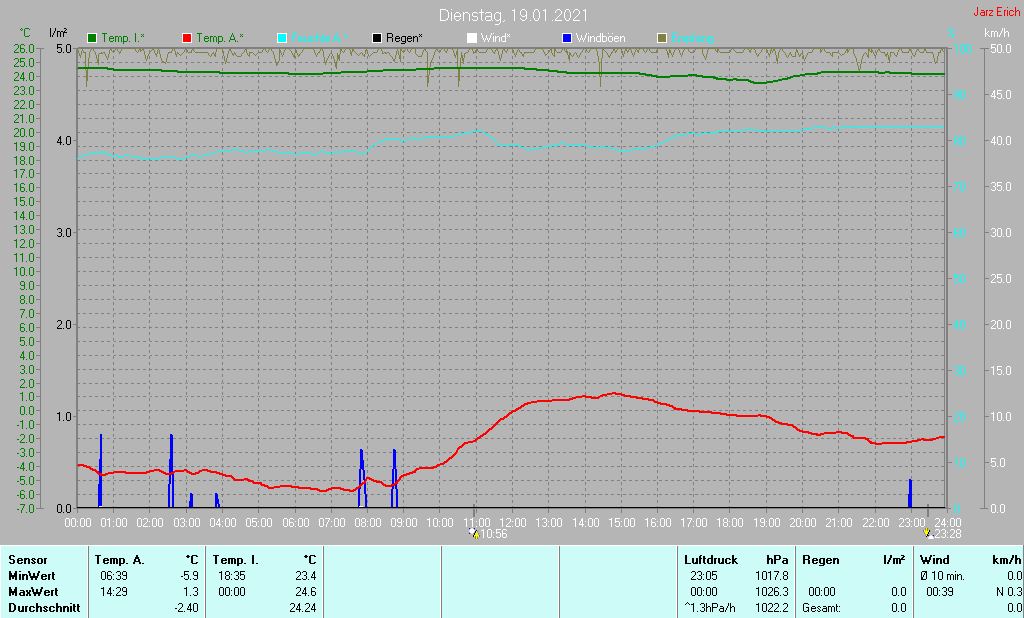The image size is (1024, 618).
Task: Click the 'Regen' header in the table
Action: [x=821, y=560]
